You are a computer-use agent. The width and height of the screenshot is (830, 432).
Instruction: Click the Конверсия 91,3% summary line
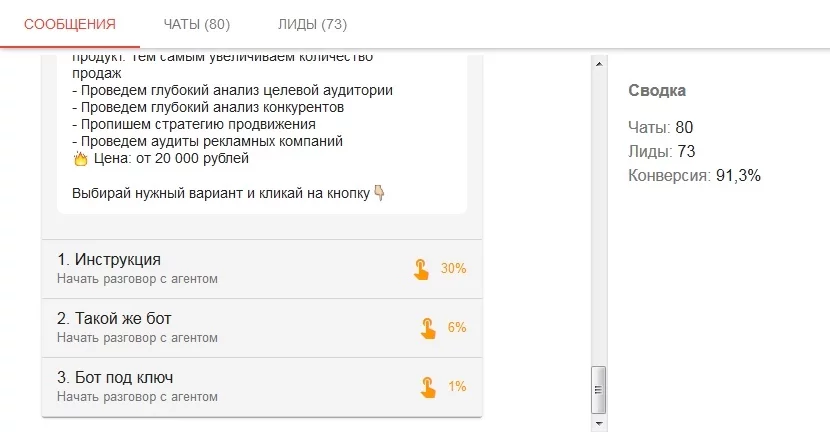point(694,176)
